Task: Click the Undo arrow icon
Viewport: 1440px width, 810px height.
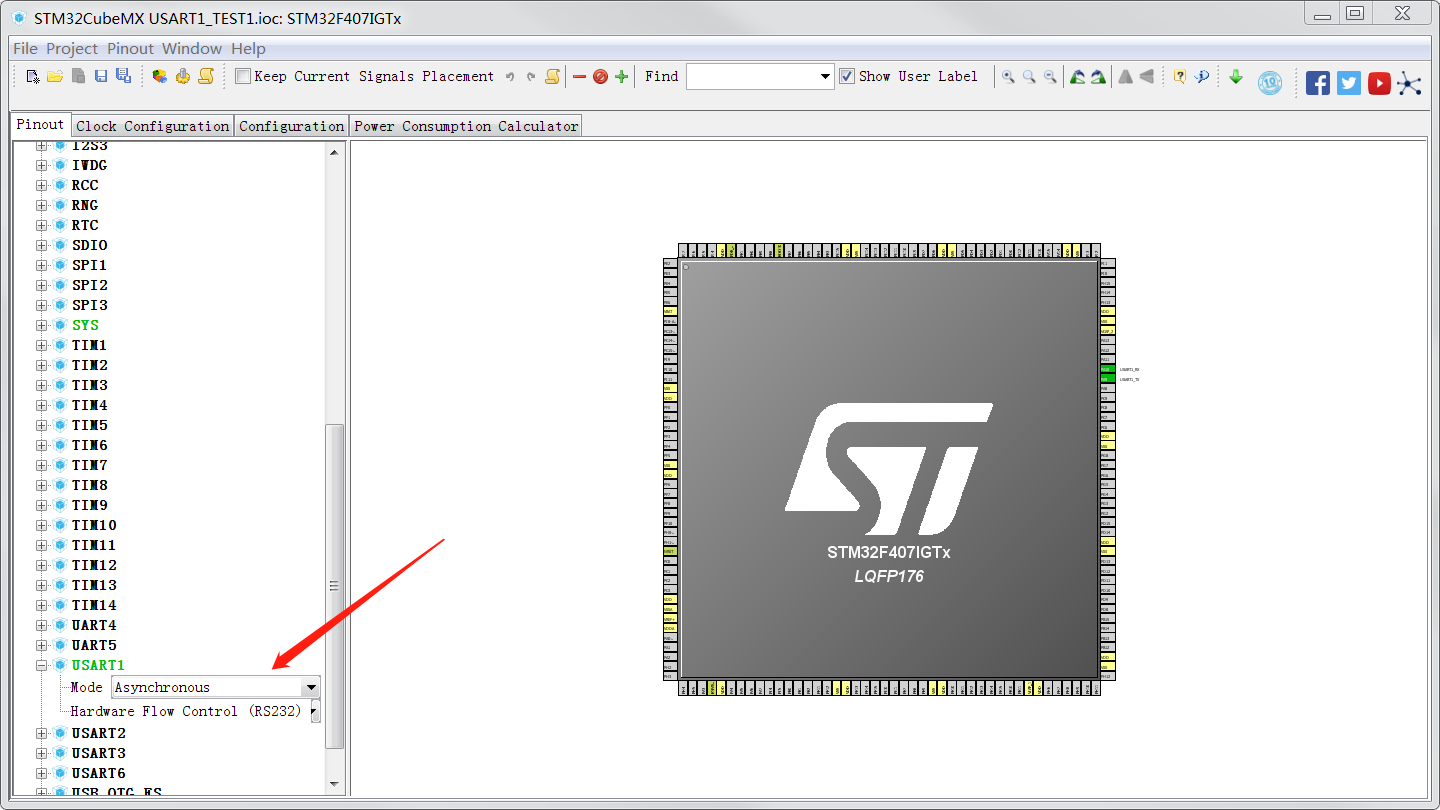Action: (x=509, y=76)
